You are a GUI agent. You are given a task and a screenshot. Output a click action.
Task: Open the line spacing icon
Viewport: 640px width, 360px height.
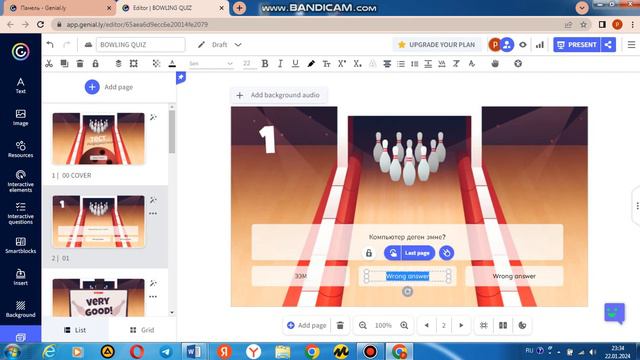[414, 64]
